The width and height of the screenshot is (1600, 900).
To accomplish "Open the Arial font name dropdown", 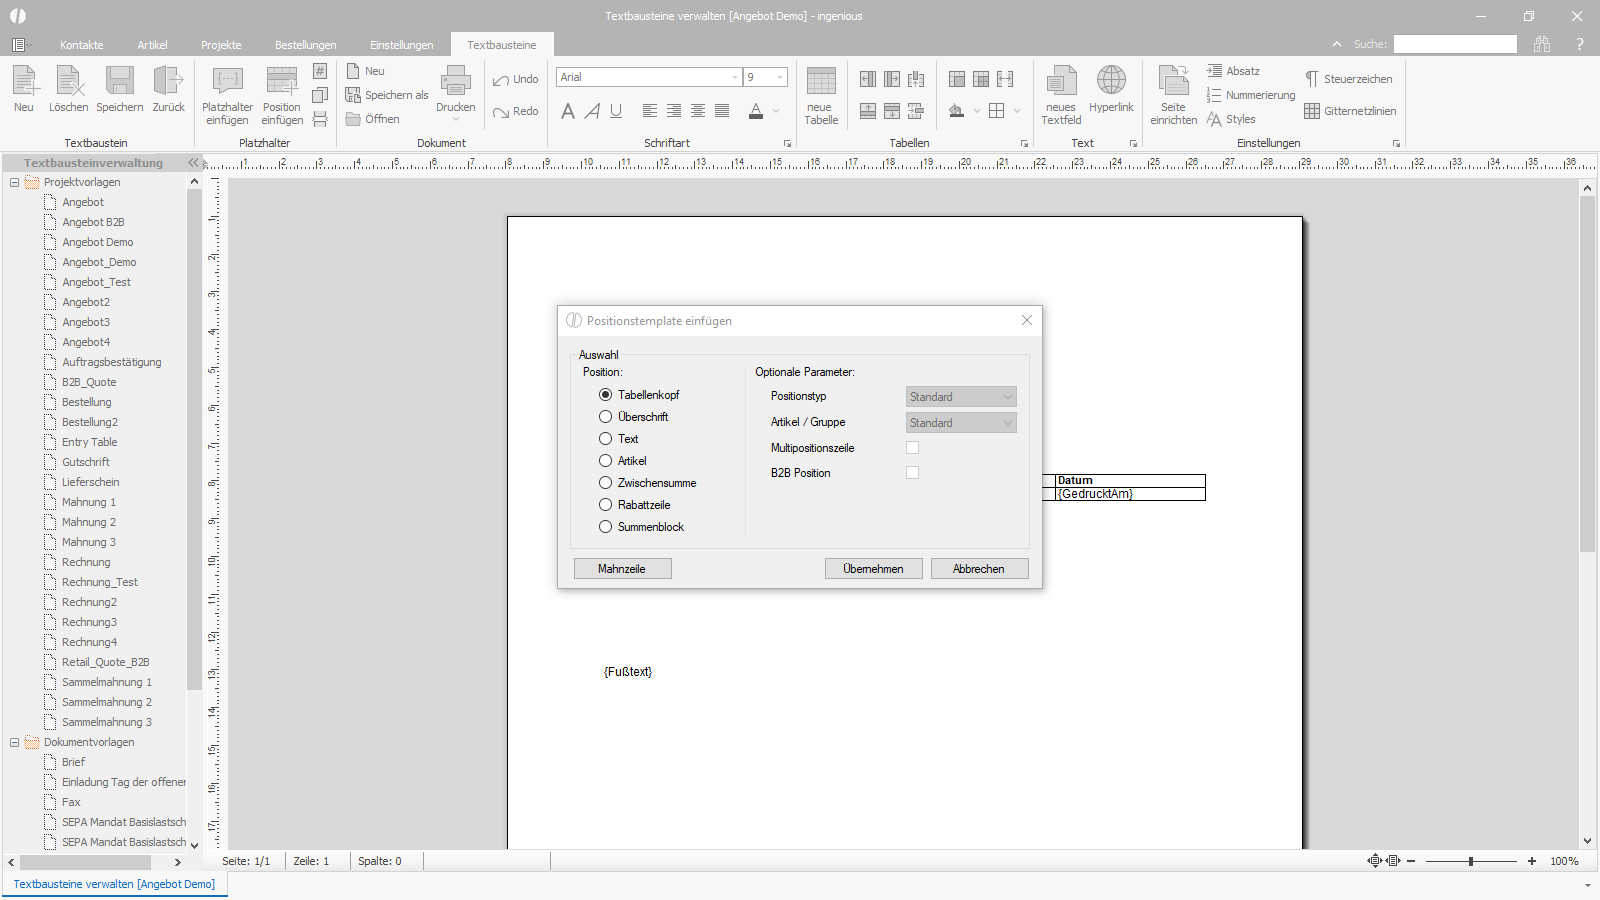I will pyautogui.click(x=735, y=77).
